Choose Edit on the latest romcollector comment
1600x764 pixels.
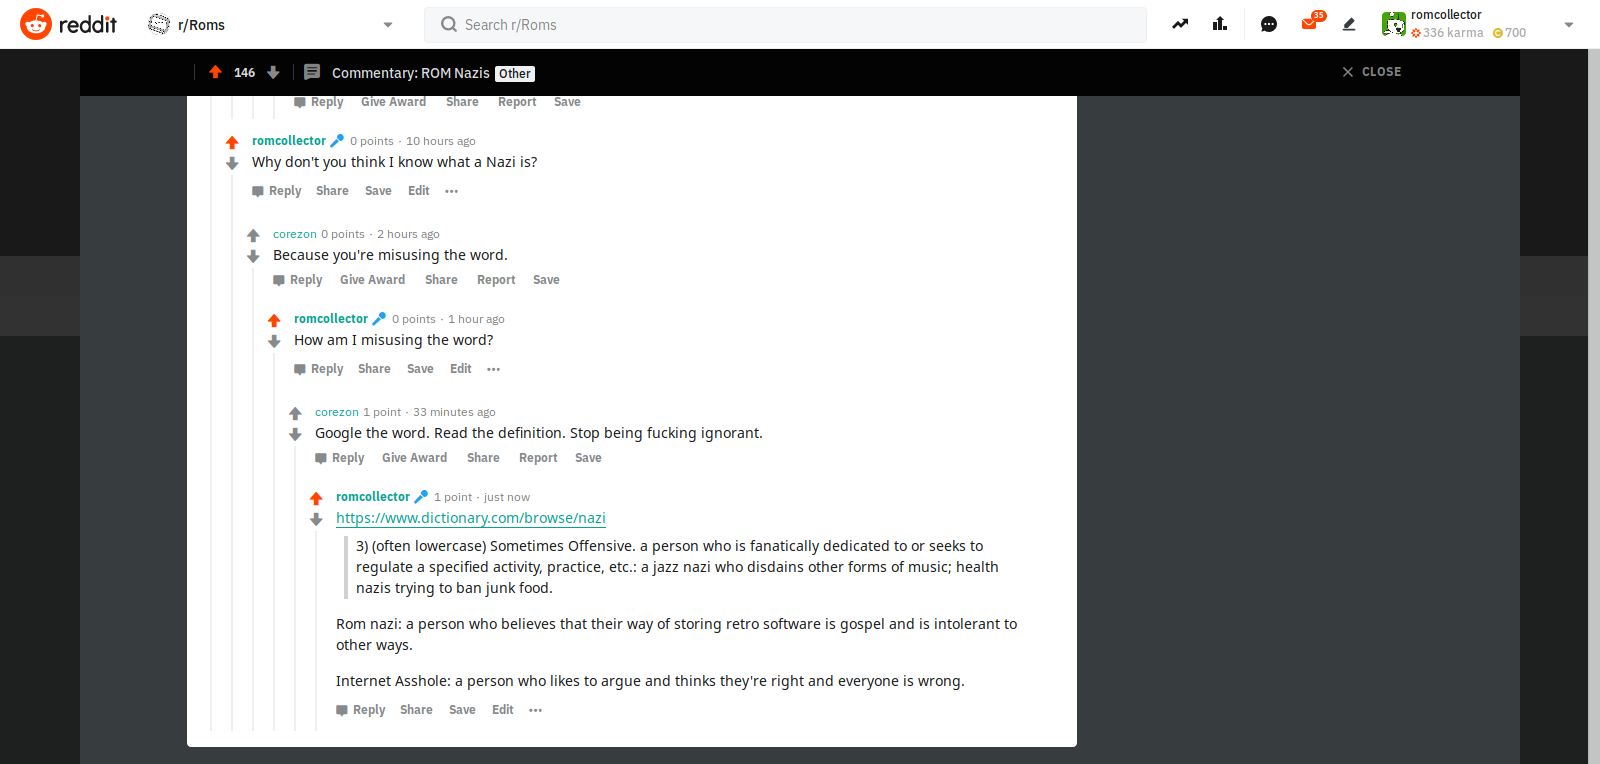point(502,710)
